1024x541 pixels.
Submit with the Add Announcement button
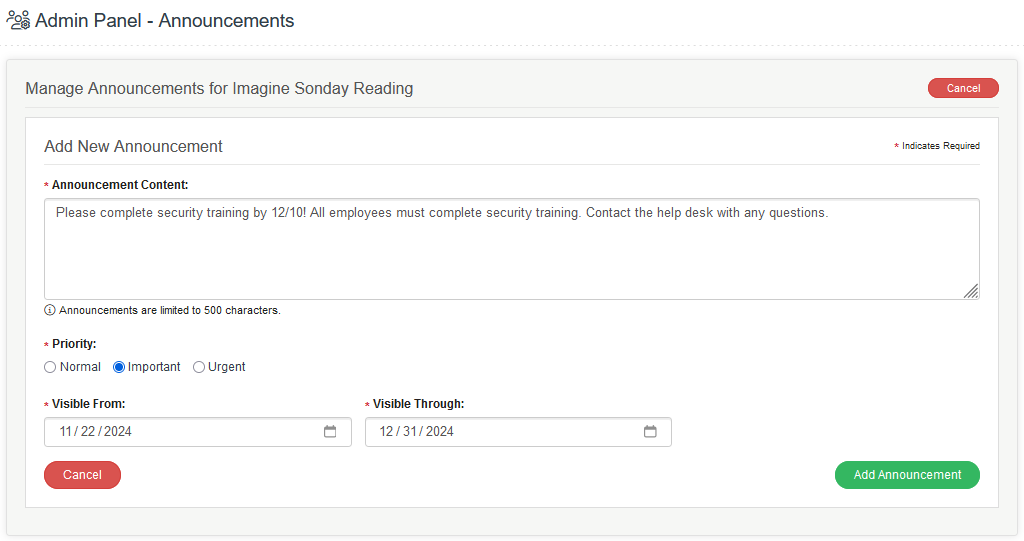coord(907,475)
